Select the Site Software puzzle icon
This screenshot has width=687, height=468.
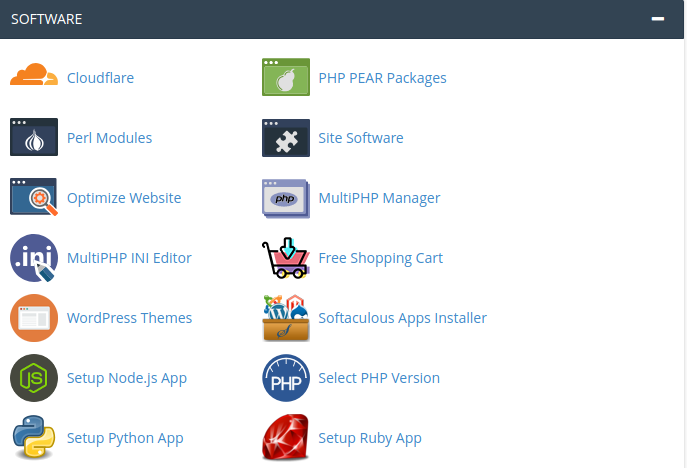pyautogui.click(x=286, y=138)
